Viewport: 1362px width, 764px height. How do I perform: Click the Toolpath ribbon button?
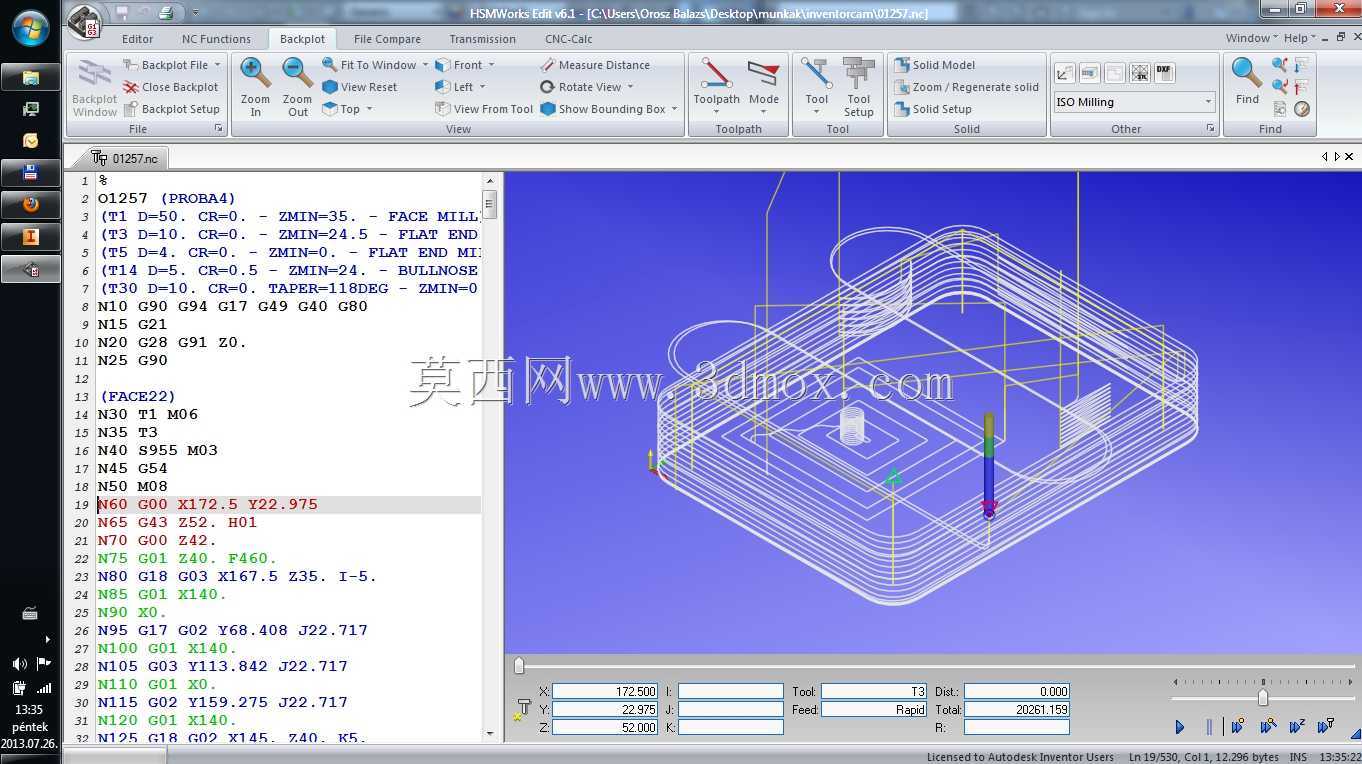[x=716, y=86]
